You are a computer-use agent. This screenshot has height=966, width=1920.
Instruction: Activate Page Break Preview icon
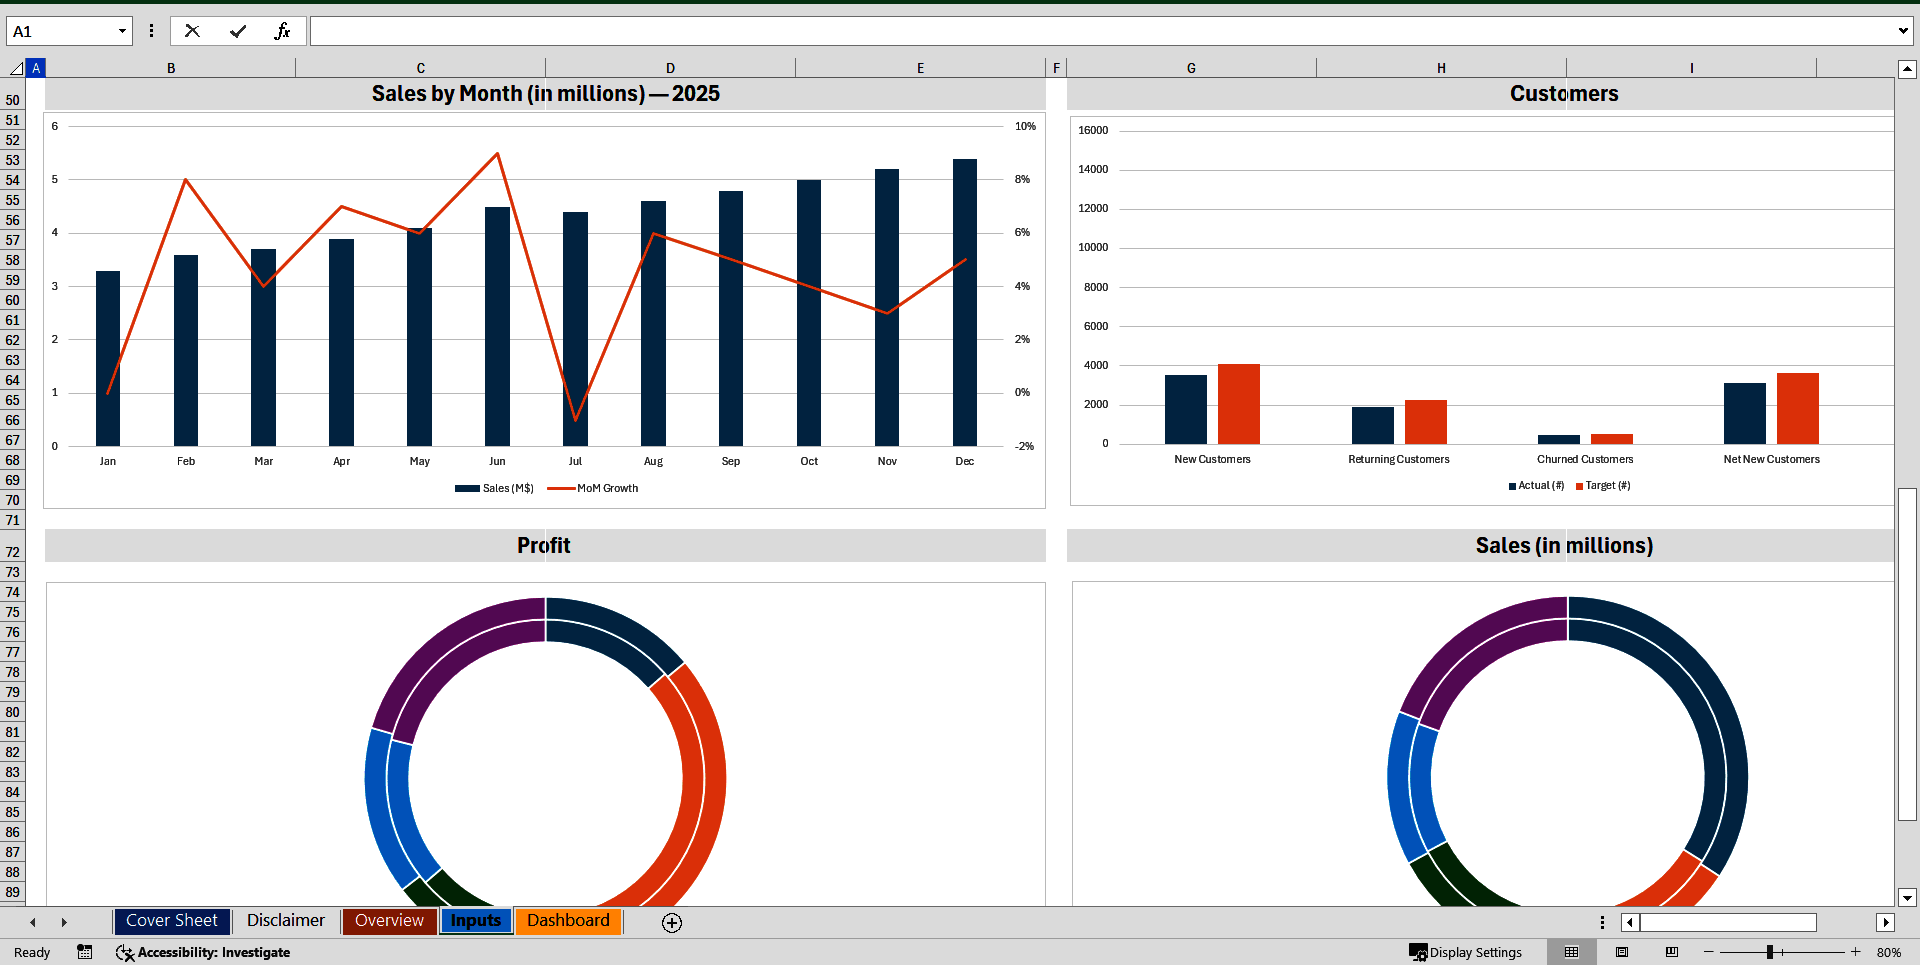pos(1670,952)
